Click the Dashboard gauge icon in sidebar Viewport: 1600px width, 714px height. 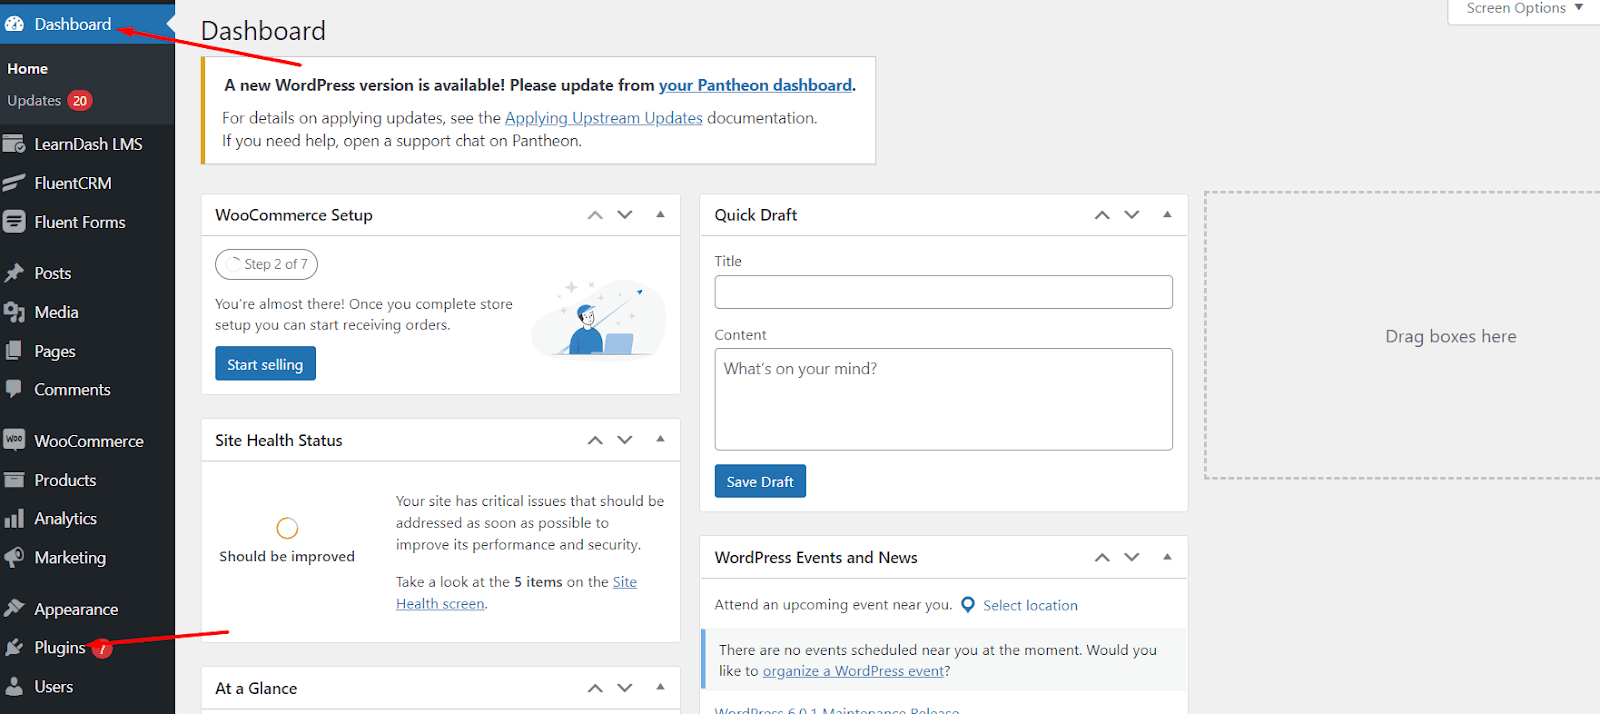click(14, 24)
